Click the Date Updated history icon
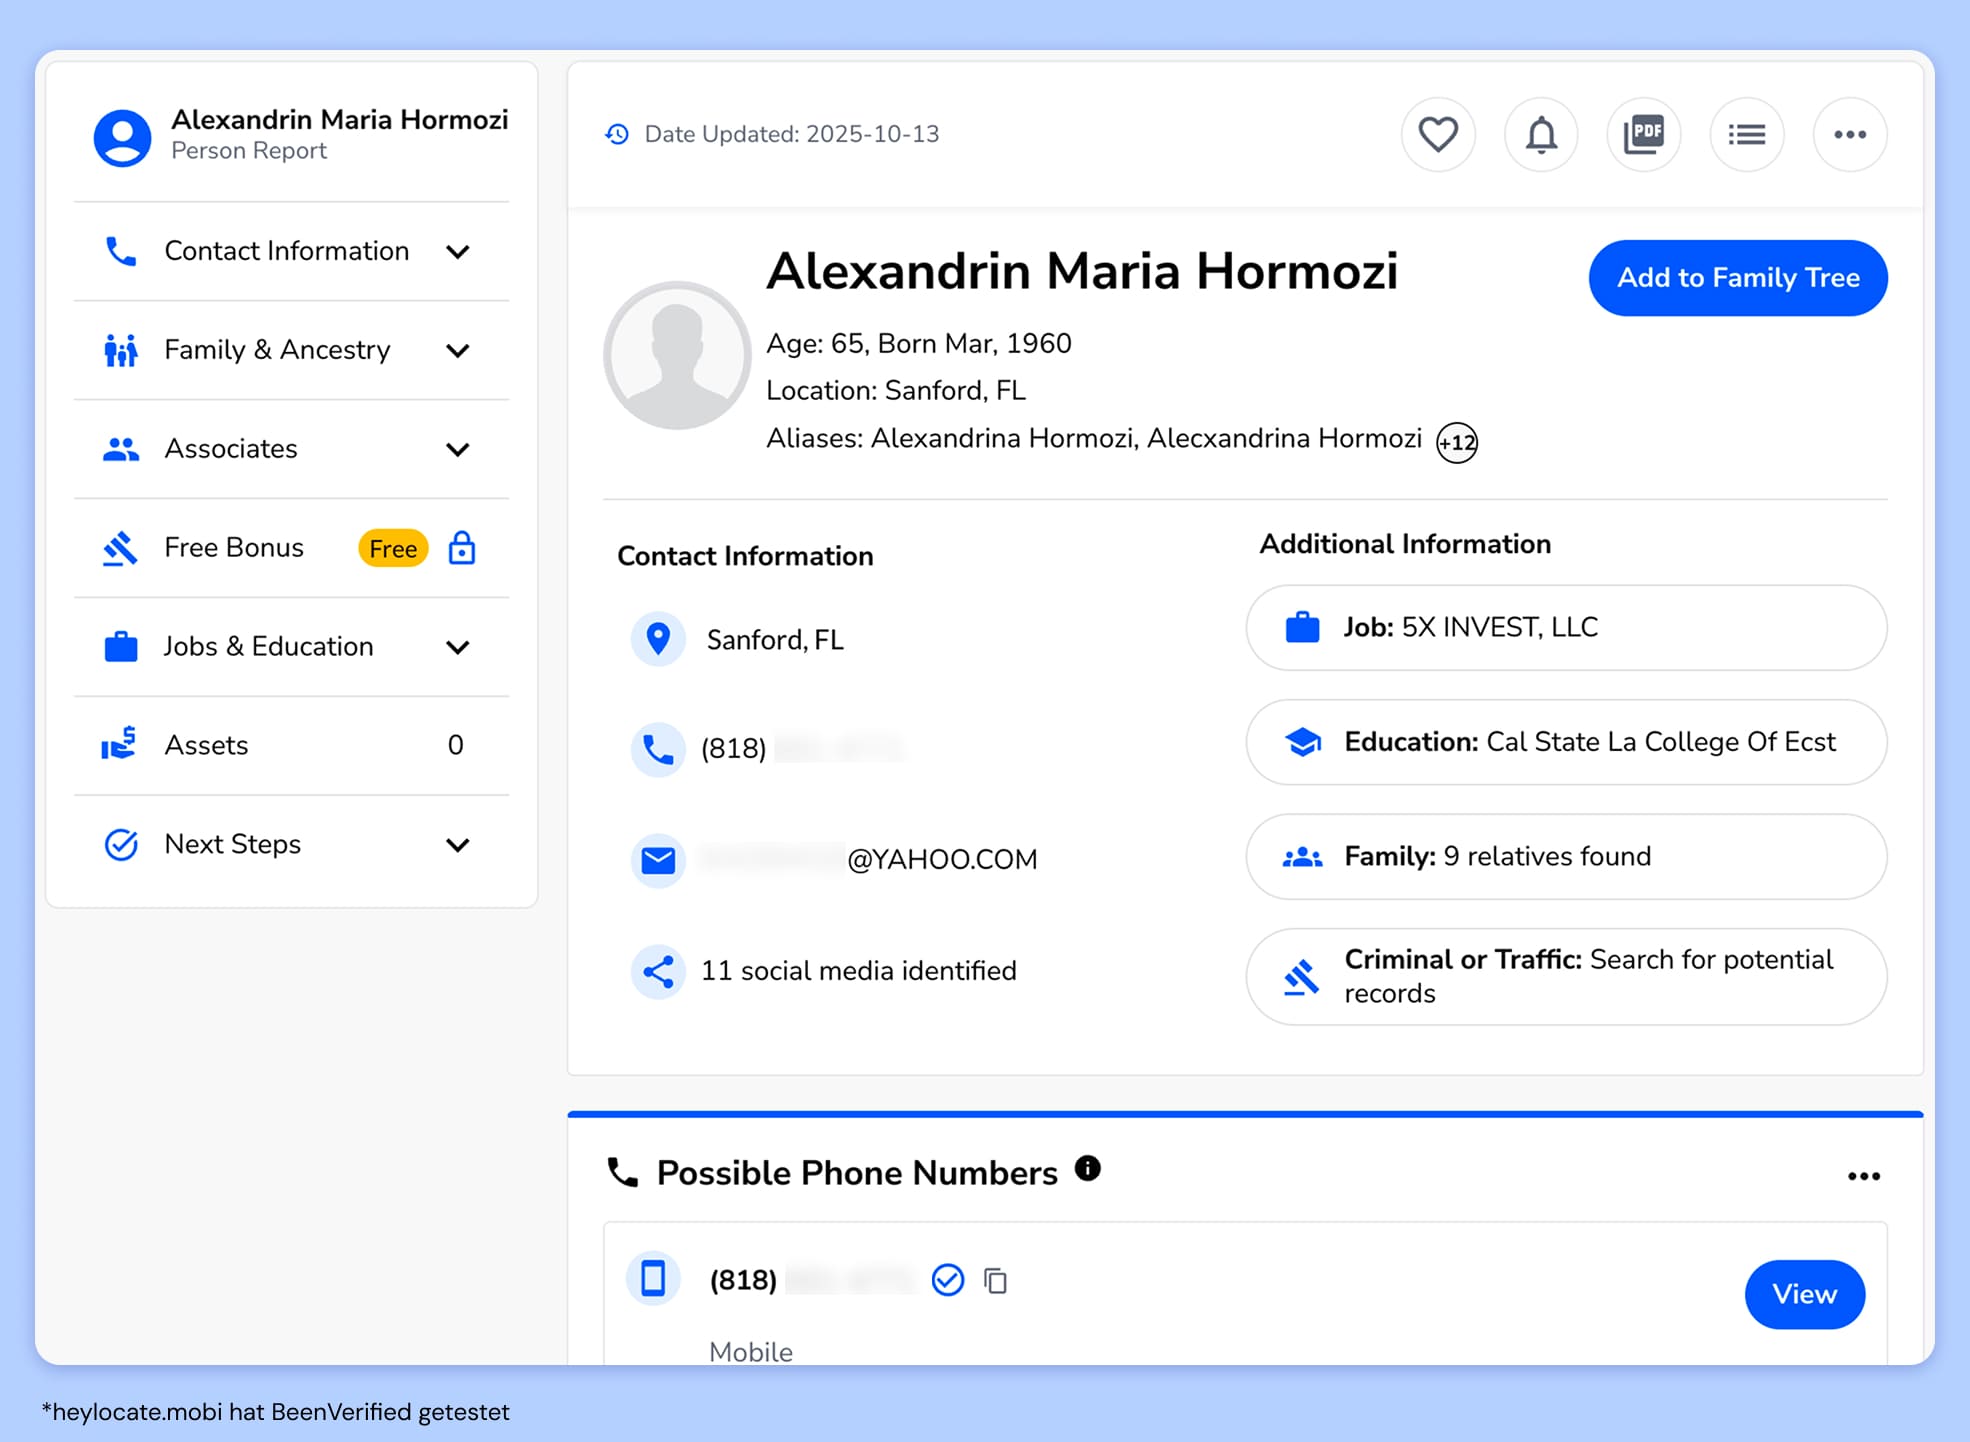This screenshot has height=1442, width=1970. [x=617, y=134]
